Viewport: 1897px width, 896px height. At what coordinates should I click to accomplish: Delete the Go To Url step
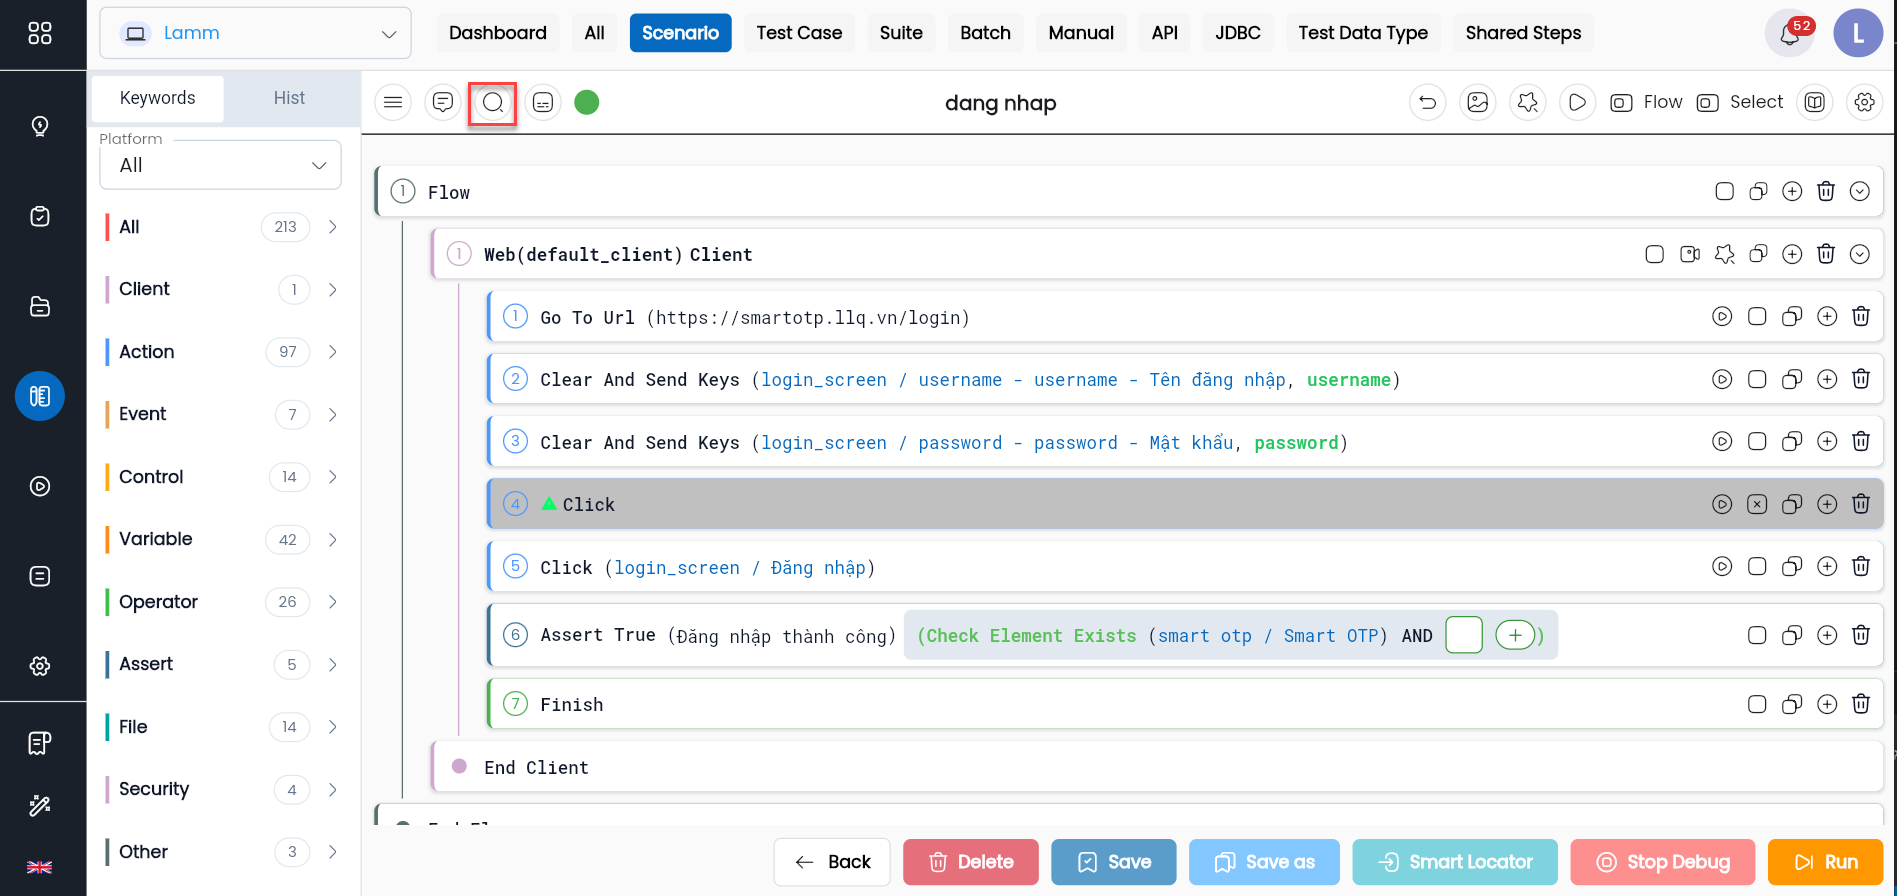1861,316
